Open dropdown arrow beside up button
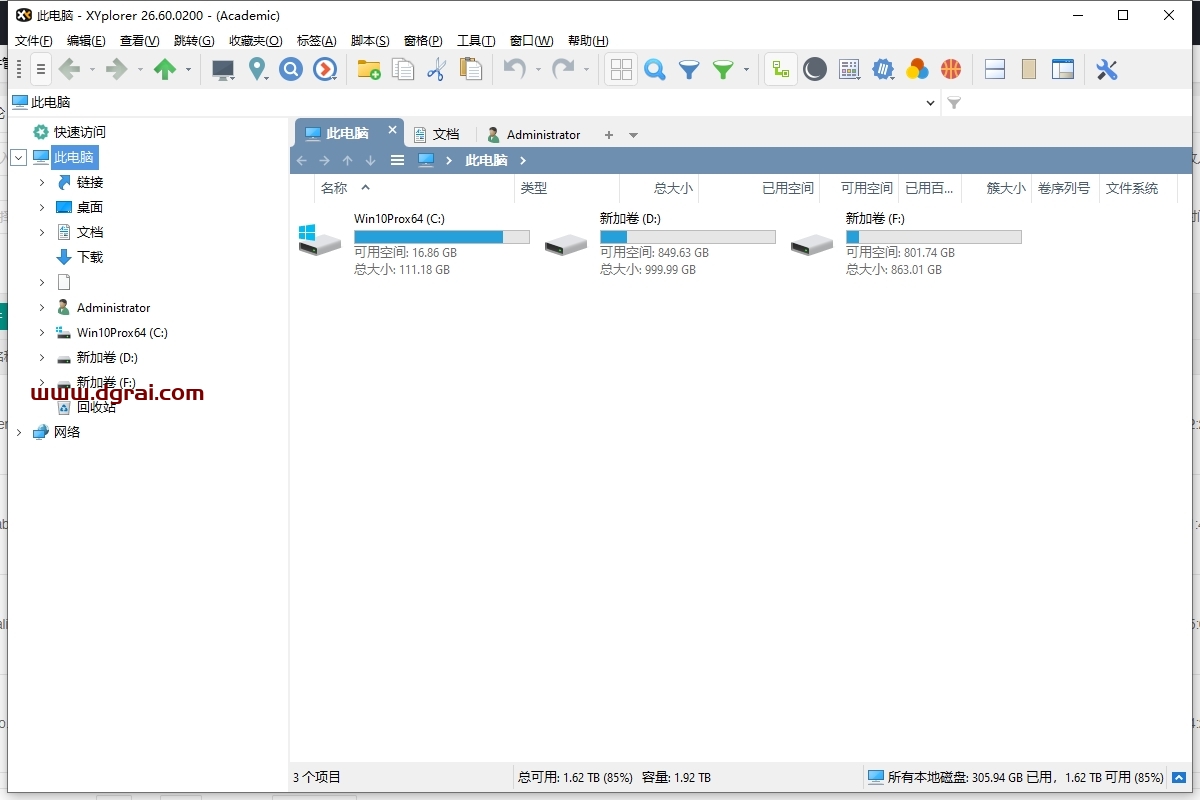 click(x=188, y=70)
